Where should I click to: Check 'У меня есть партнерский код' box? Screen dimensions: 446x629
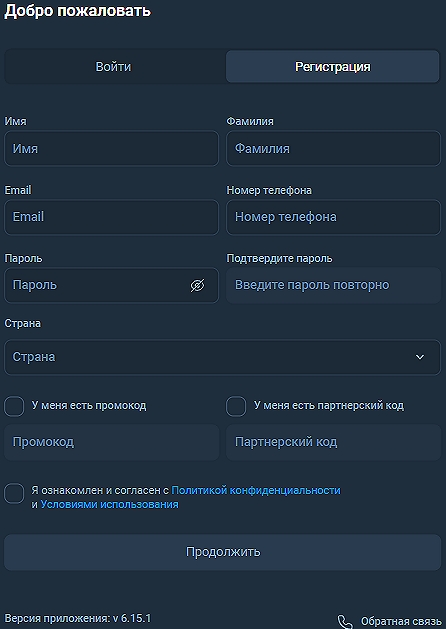tap(236, 406)
